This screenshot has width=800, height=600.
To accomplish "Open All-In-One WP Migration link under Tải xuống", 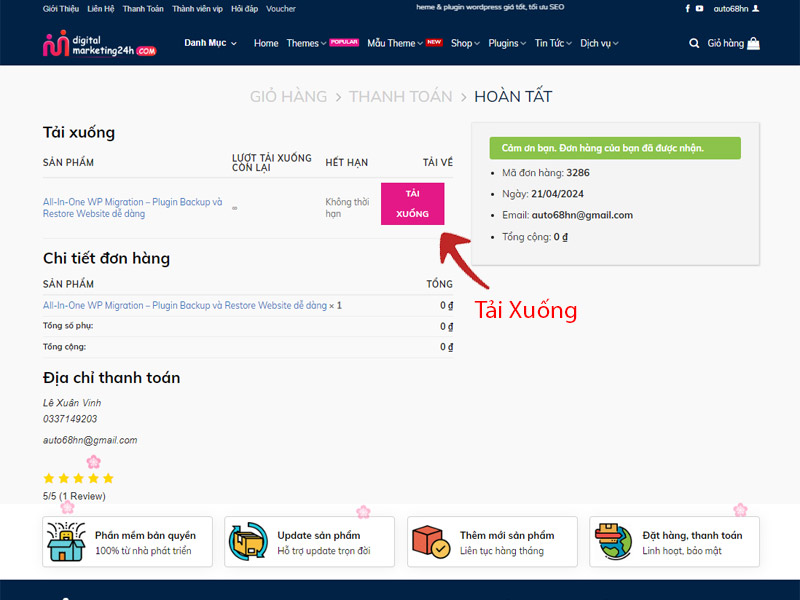I will [x=133, y=208].
